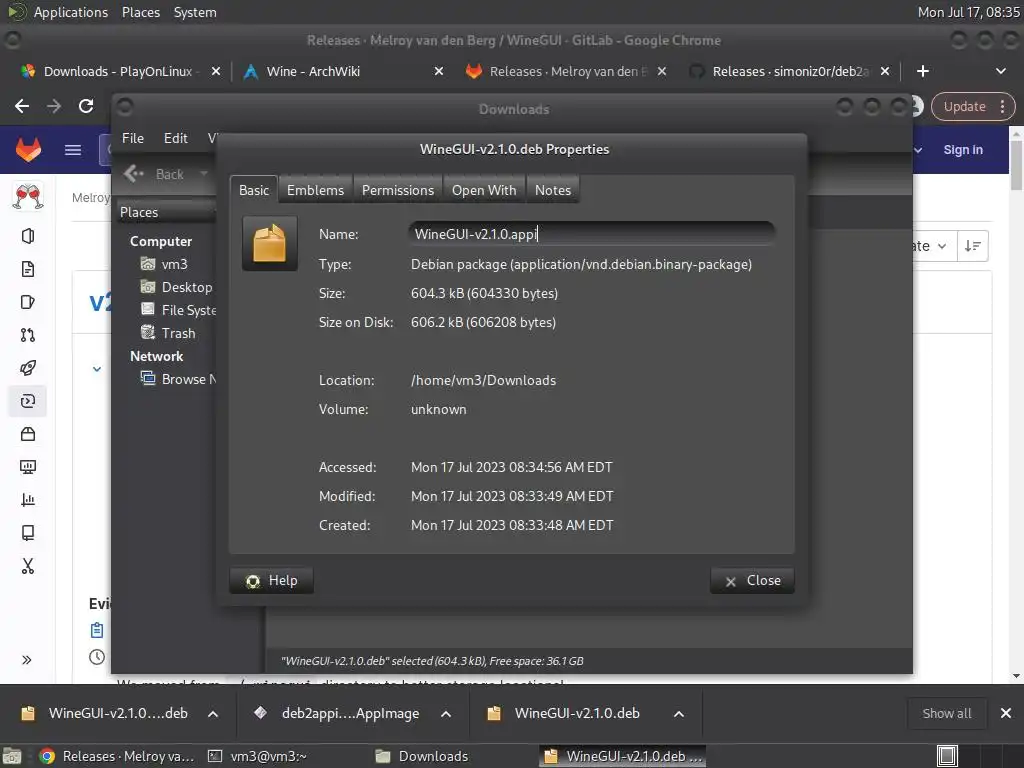Screen dimensions: 1024x768
Task: Open the Monitor icon in the GitLab sidebar
Action: tap(27, 467)
